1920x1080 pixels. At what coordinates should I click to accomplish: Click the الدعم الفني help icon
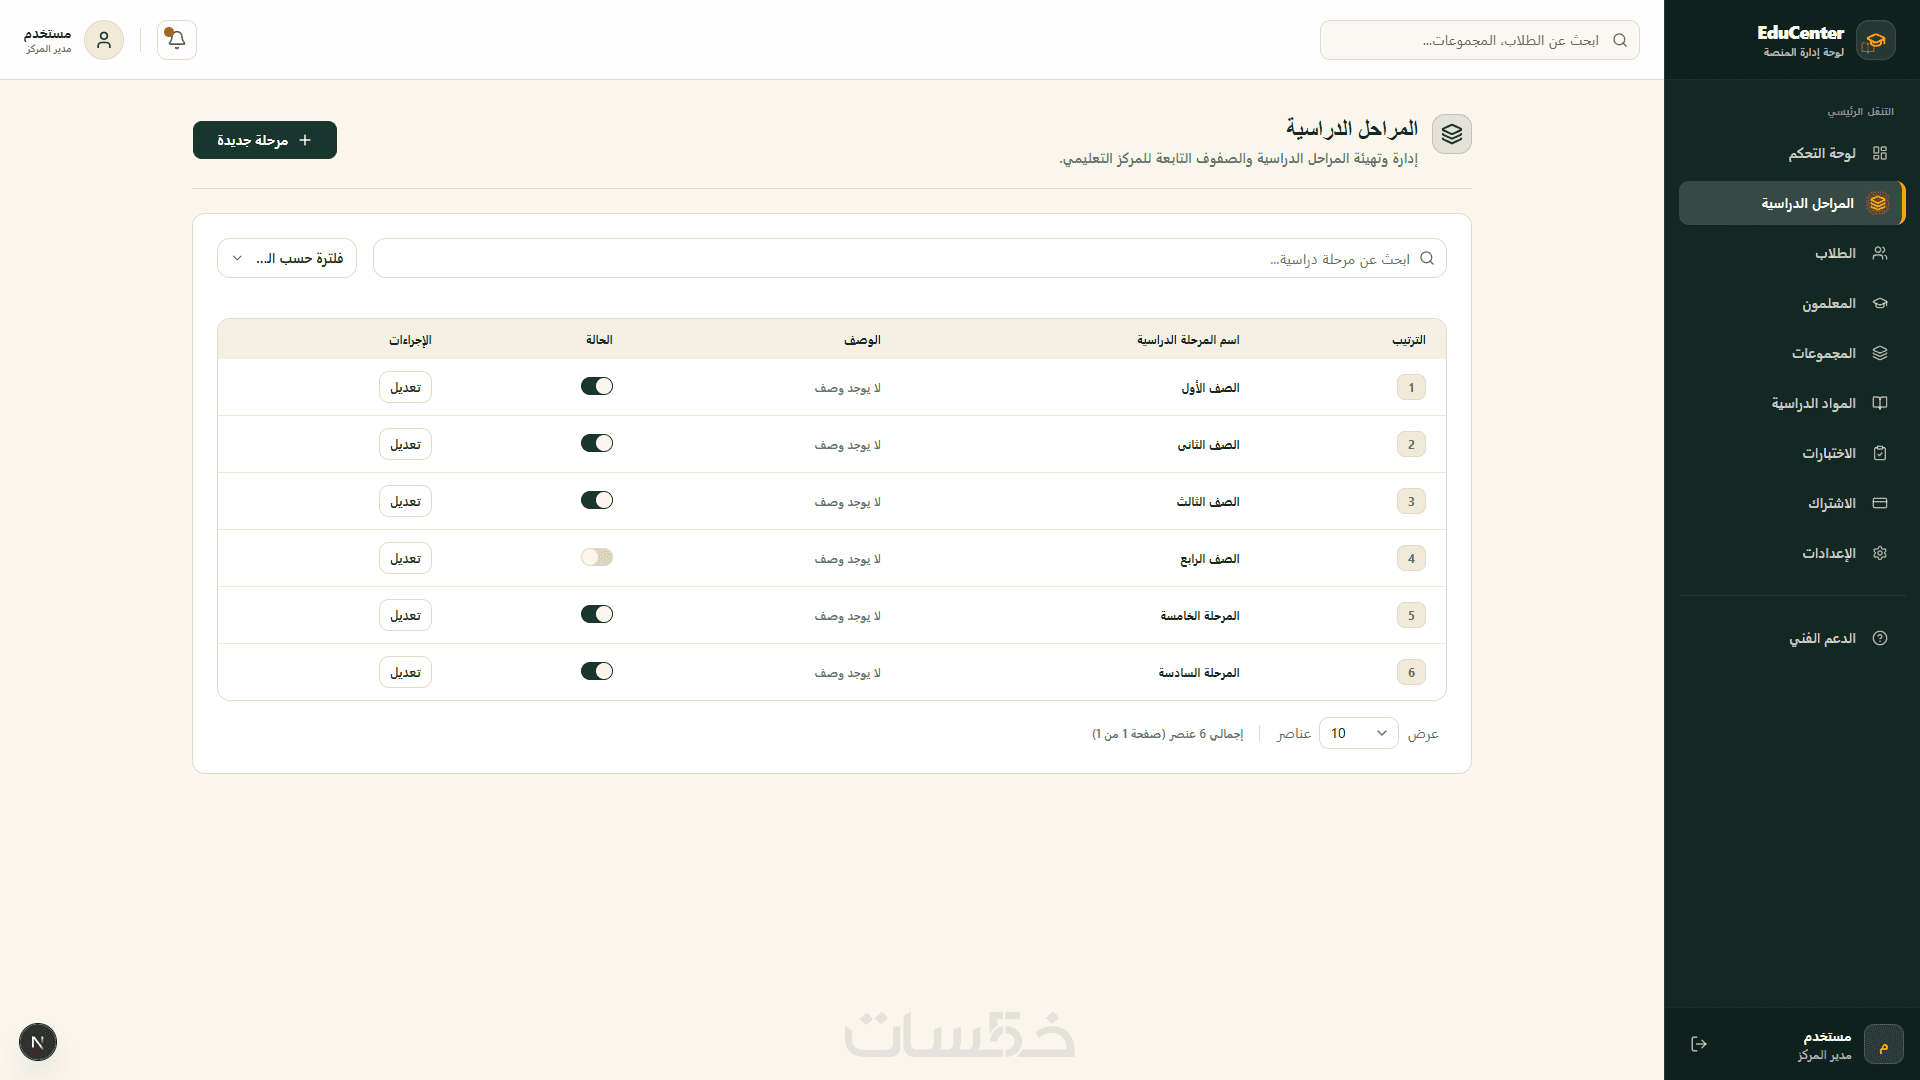[x=1880, y=638]
